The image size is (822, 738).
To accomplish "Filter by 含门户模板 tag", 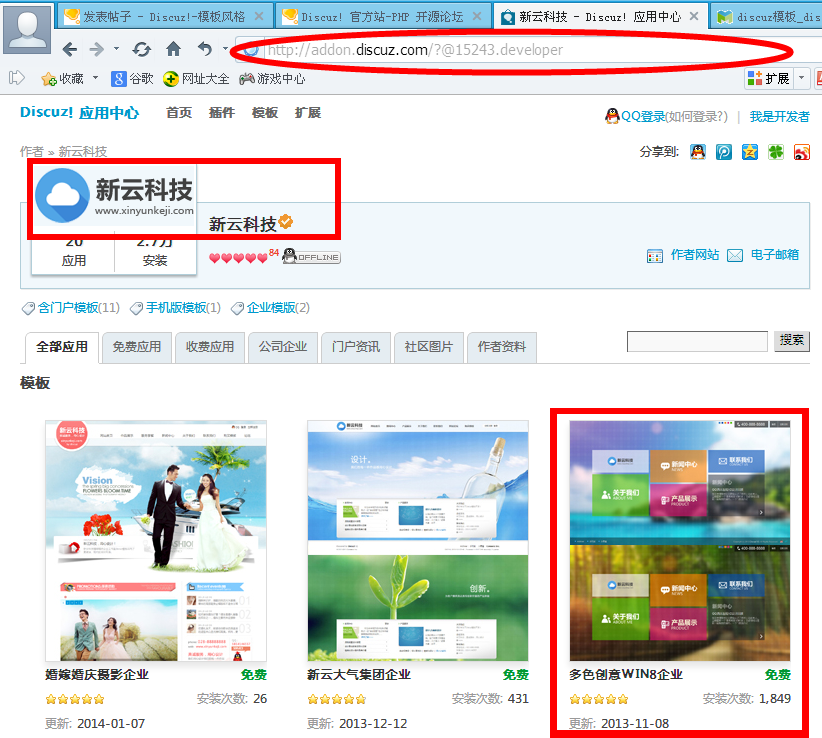I will click(68, 308).
